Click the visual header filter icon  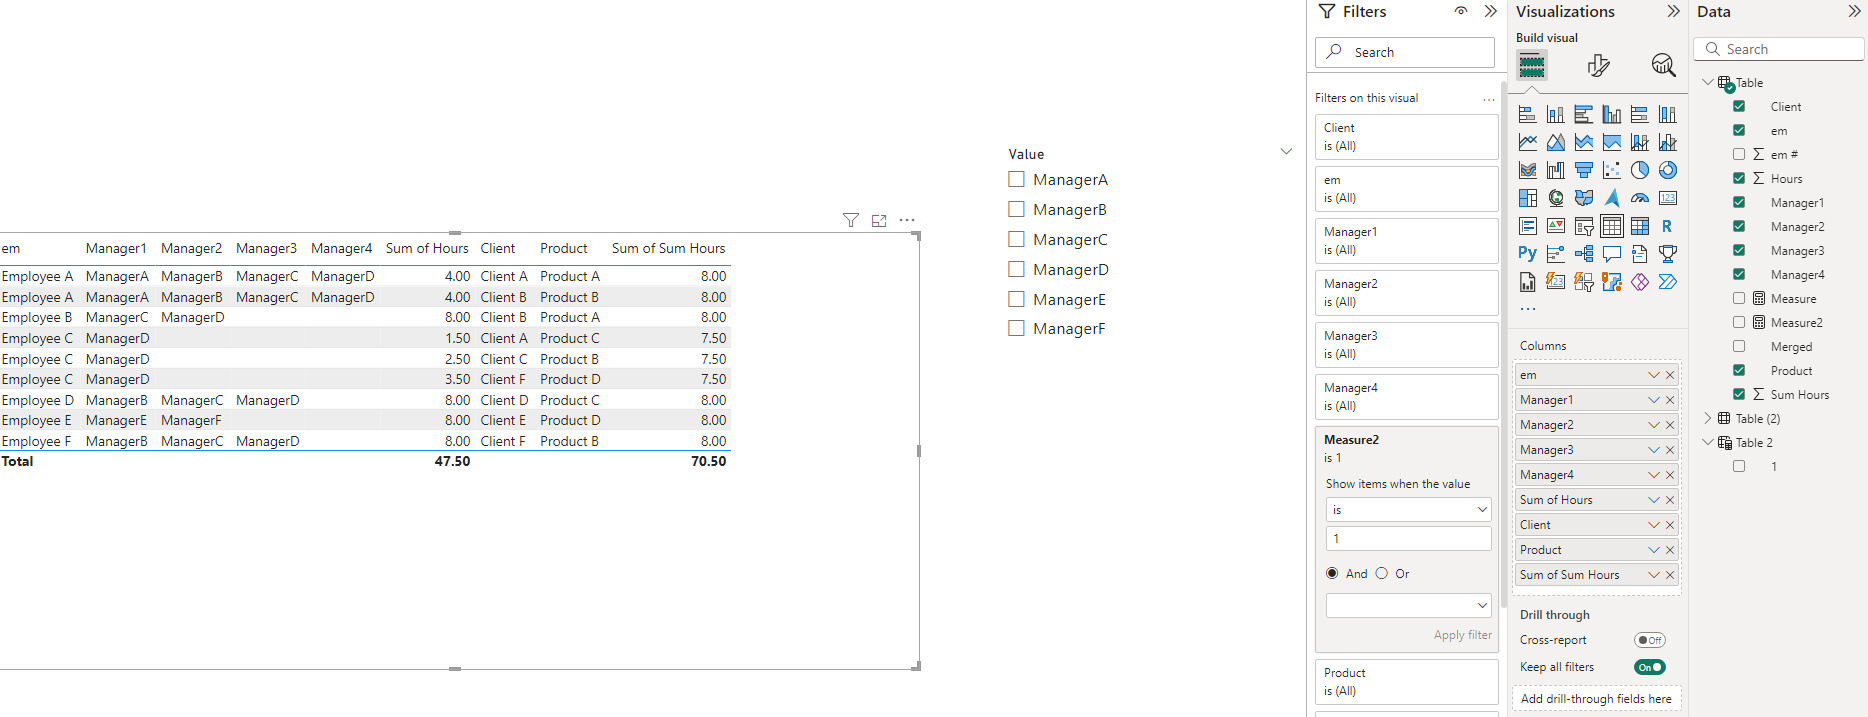[850, 220]
